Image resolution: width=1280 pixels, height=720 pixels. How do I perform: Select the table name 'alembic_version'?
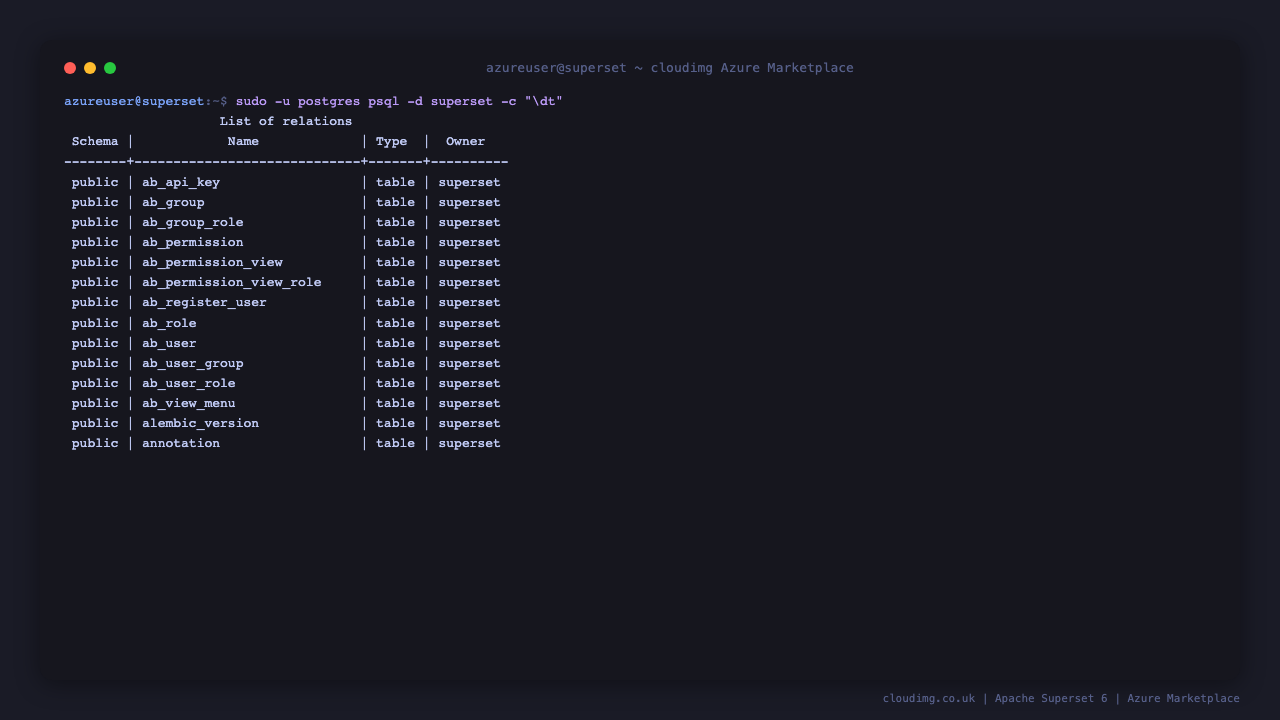(x=200, y=423)
